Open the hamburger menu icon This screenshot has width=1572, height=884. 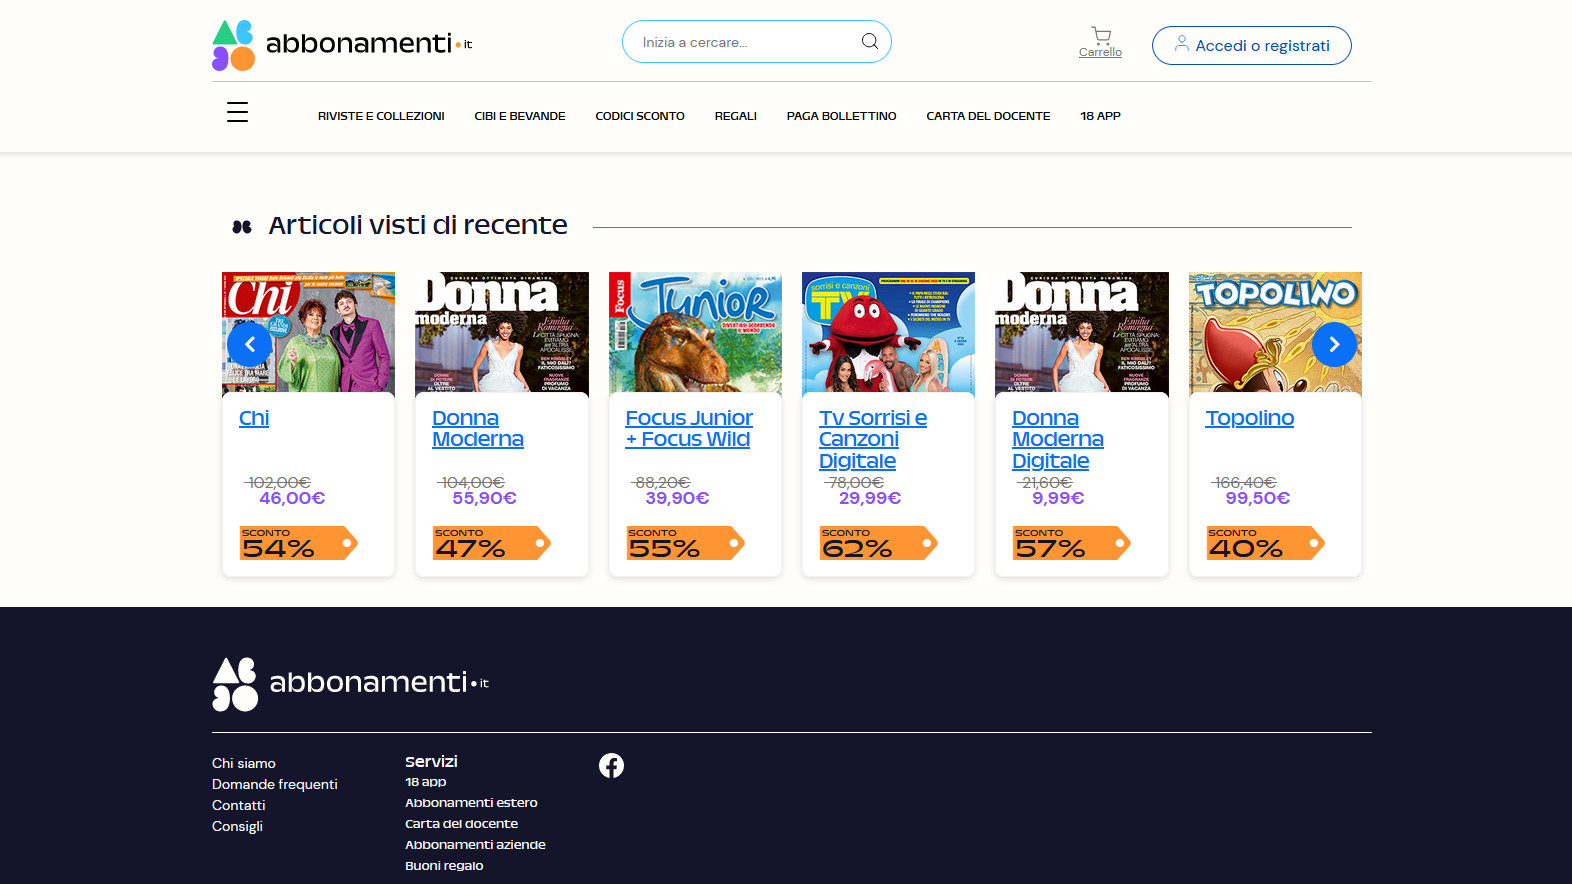[237, 112]
